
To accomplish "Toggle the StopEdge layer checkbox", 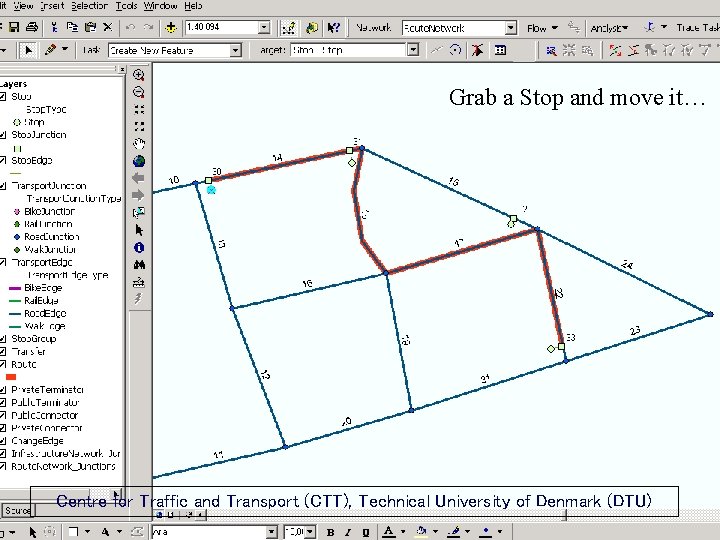I will click(3, 160).
